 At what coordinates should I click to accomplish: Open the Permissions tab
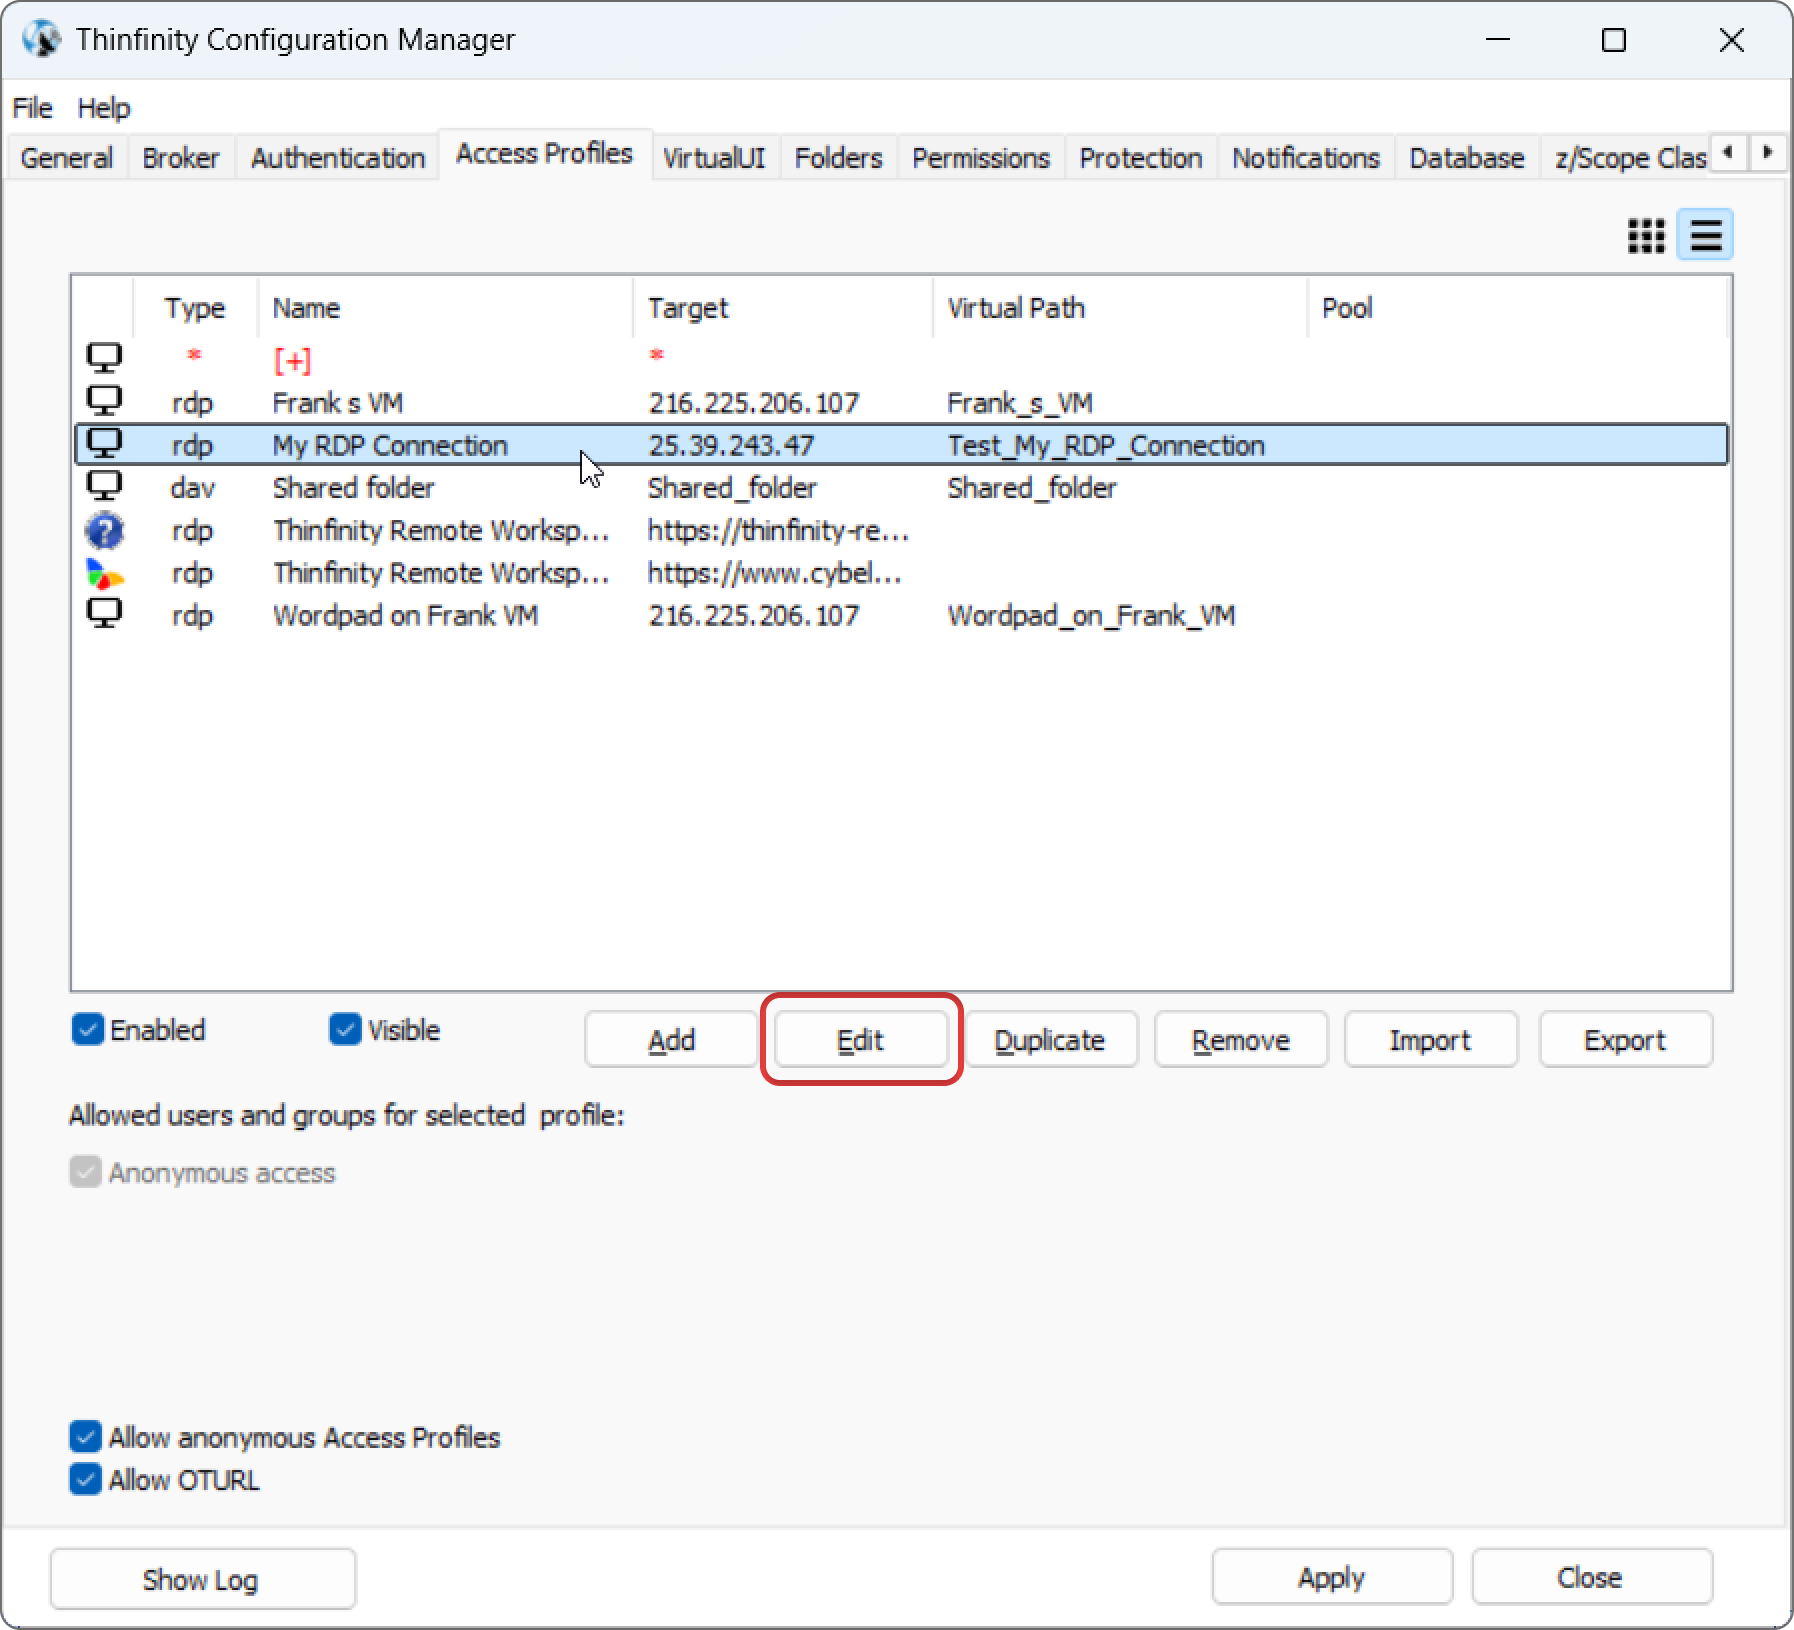981,158
